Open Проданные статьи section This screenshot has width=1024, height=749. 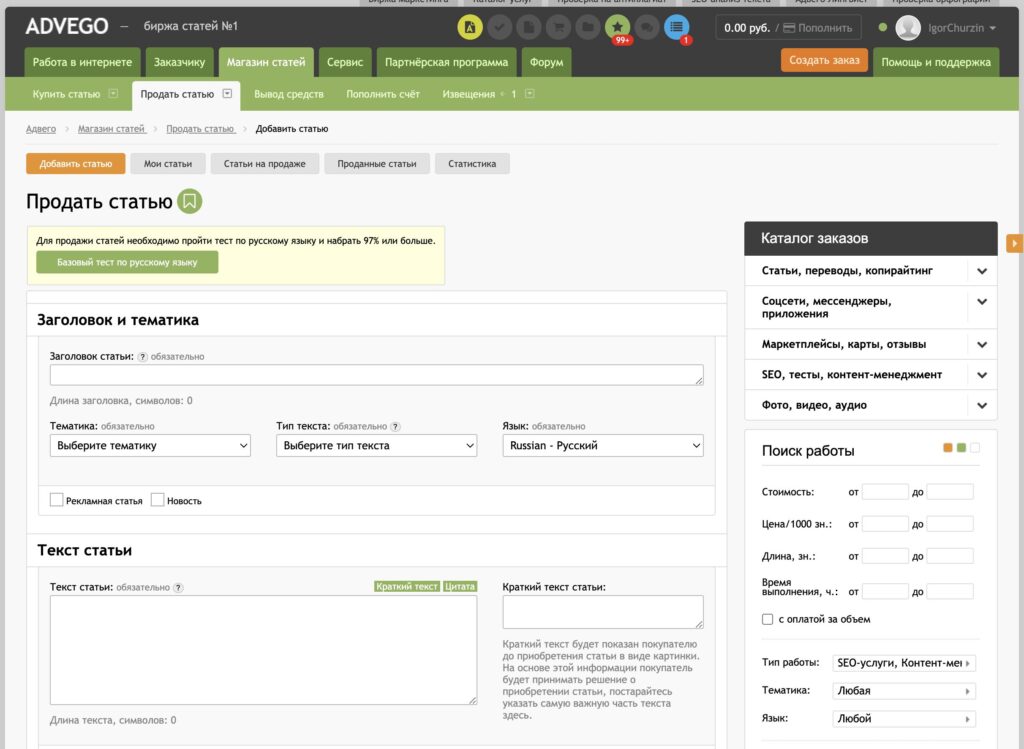point(377,164)
